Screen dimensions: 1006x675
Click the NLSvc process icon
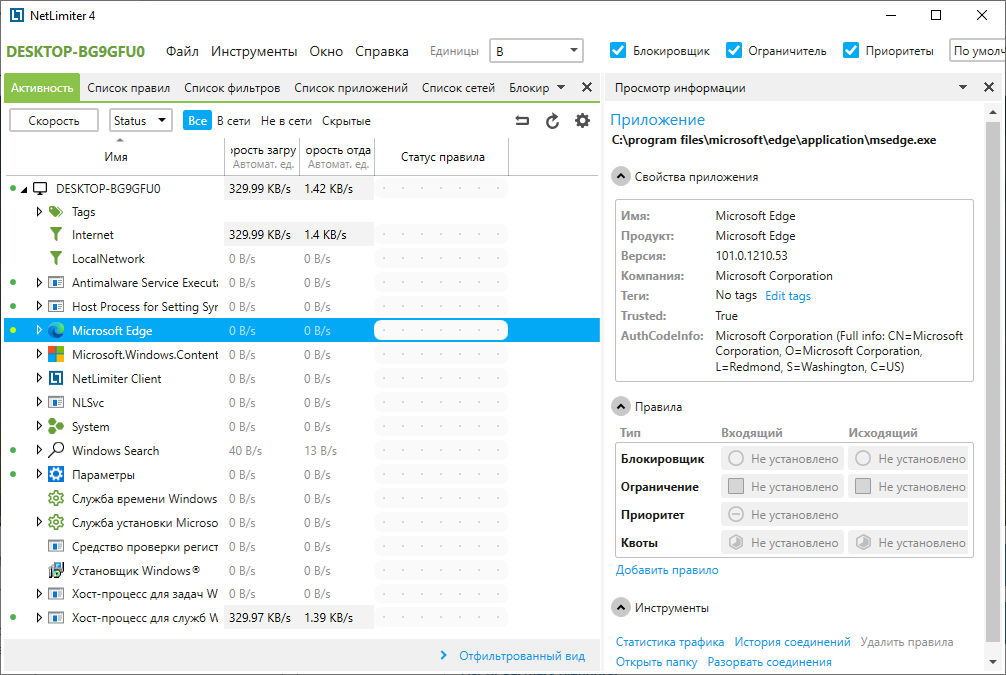coord(56,402)
